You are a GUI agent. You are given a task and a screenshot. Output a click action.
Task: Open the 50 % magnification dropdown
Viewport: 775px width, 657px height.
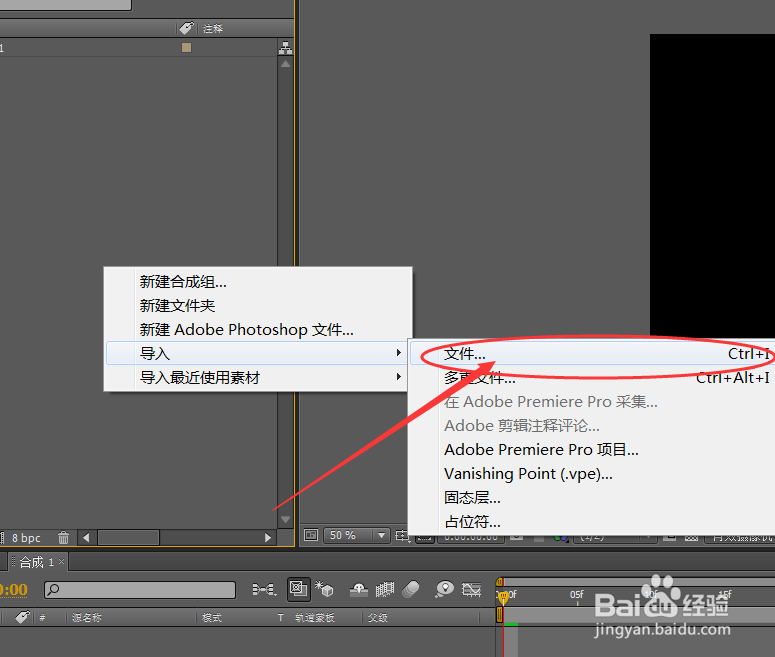(x=356, y=535)
